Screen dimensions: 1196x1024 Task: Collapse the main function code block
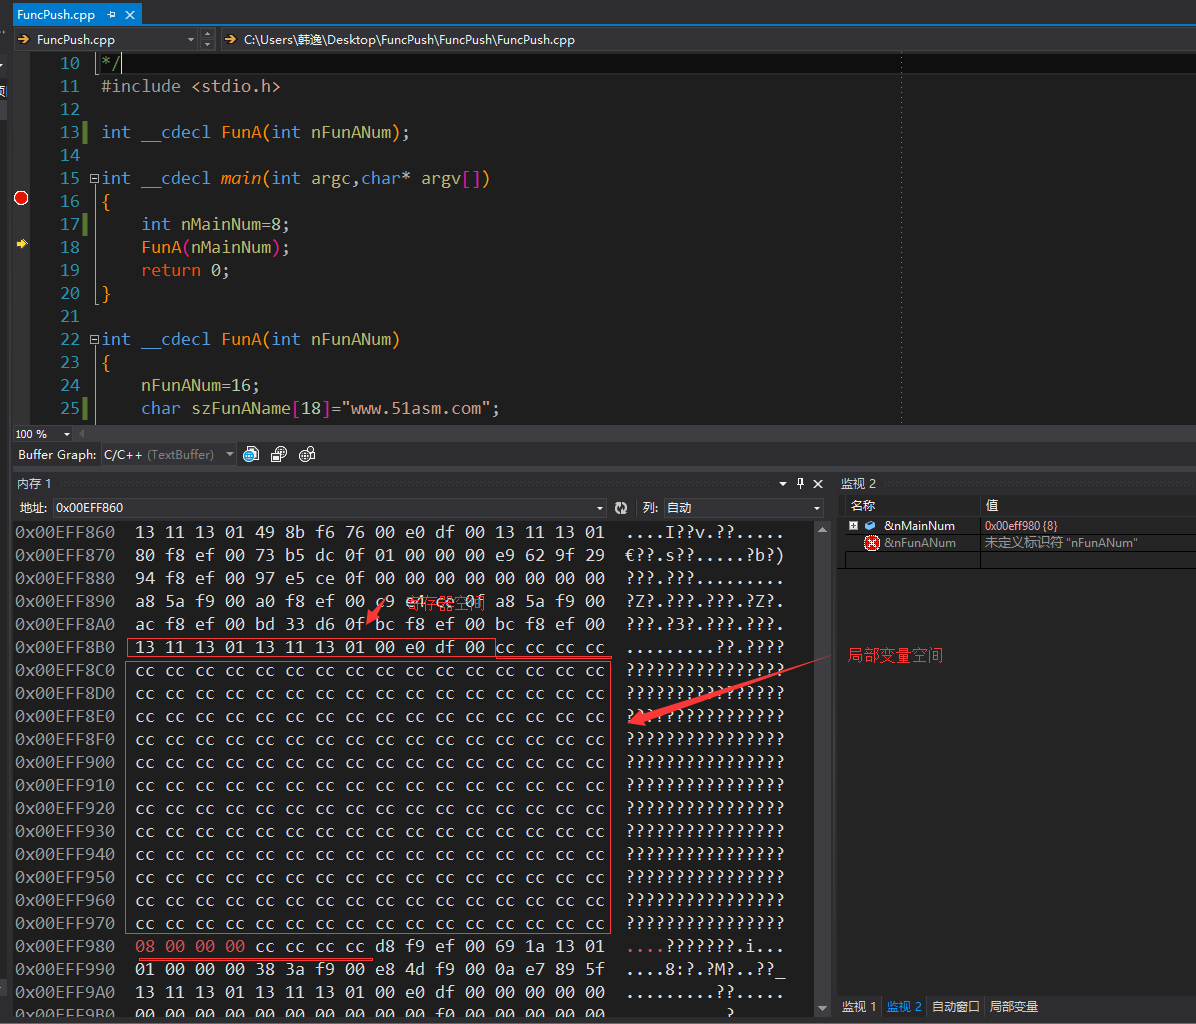pyautogui.click(x=94, y=179)
